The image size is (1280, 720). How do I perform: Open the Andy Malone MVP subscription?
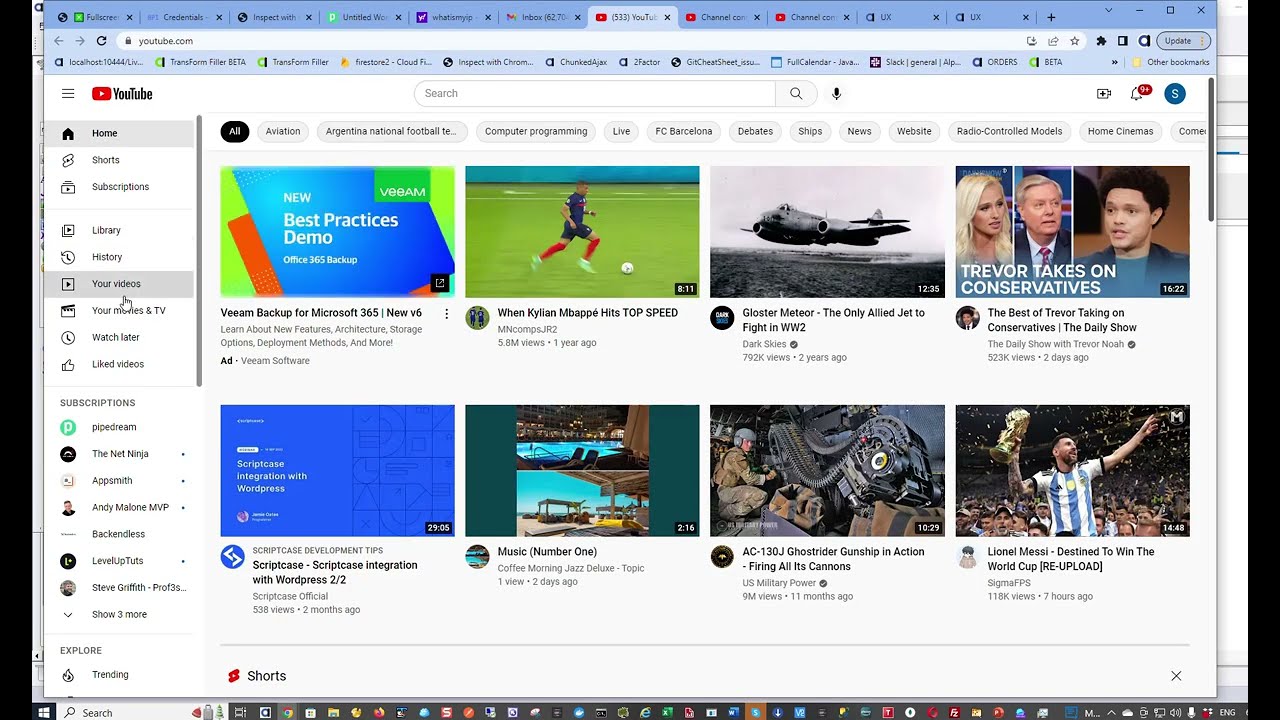pos(120,507)
